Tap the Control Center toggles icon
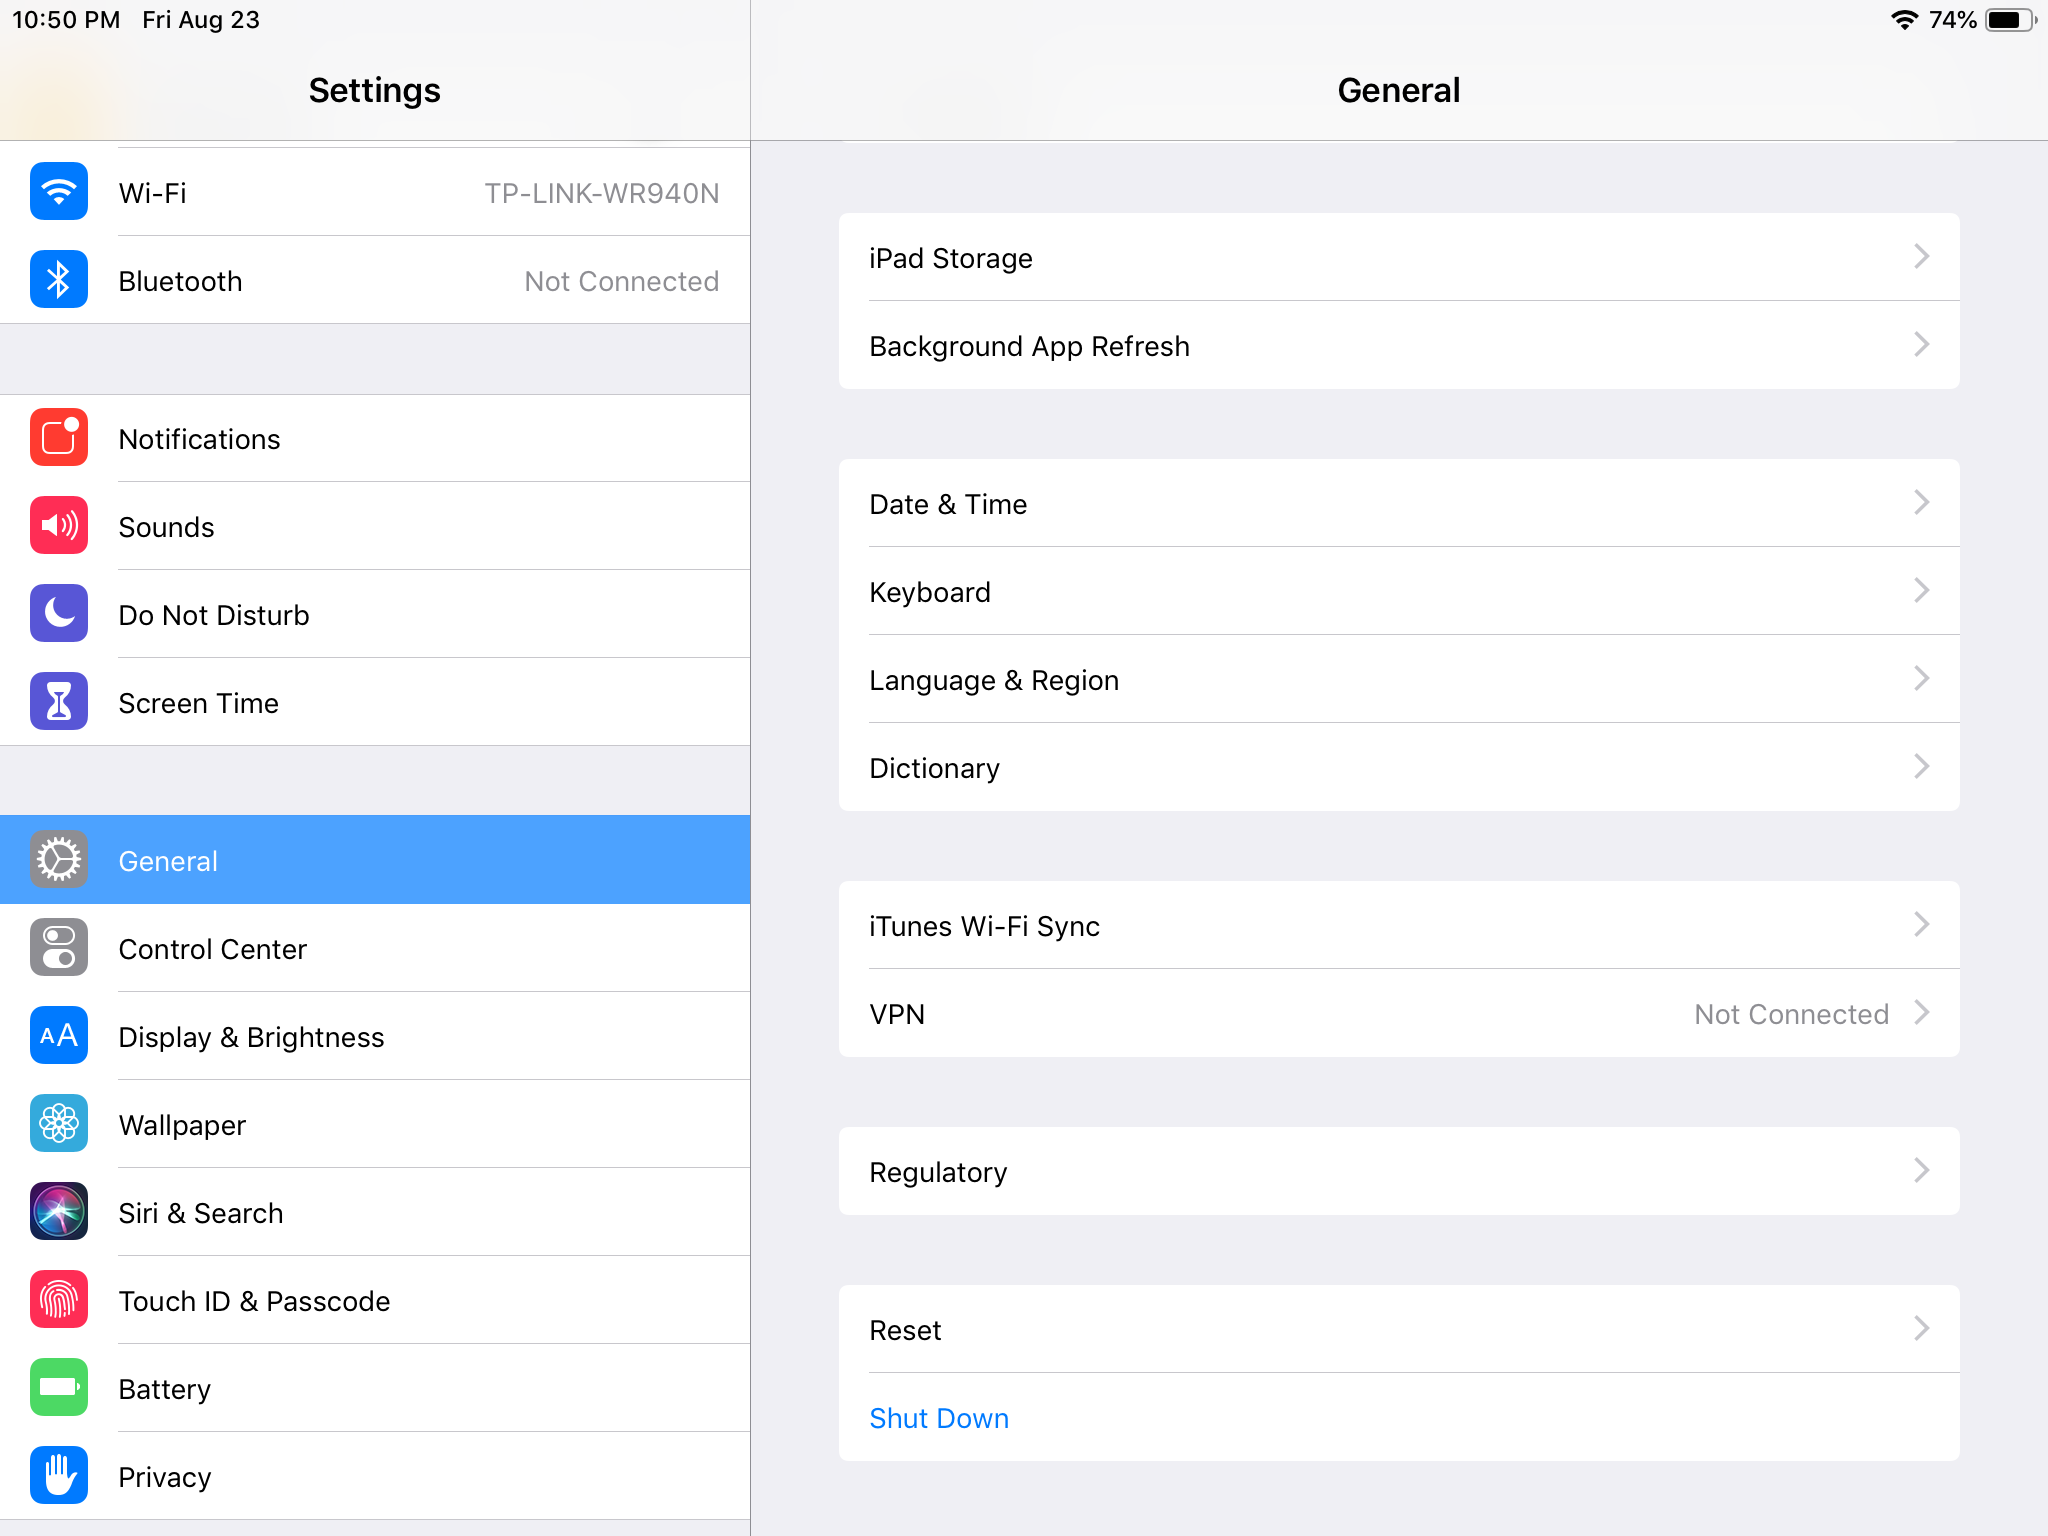This screenshot has height=1536, width=2048. point(59,948)
